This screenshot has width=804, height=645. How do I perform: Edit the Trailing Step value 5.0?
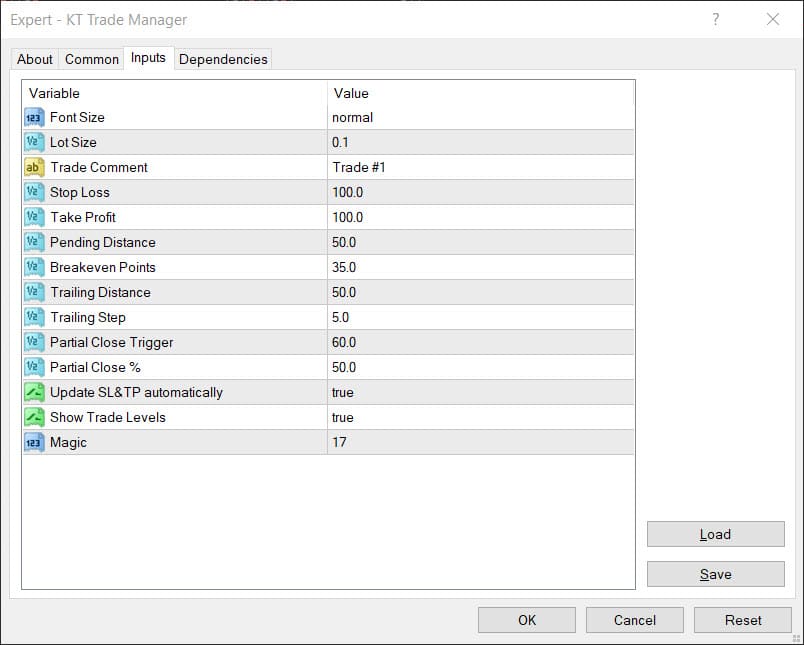pyautogui.click(x=480, y=317)
